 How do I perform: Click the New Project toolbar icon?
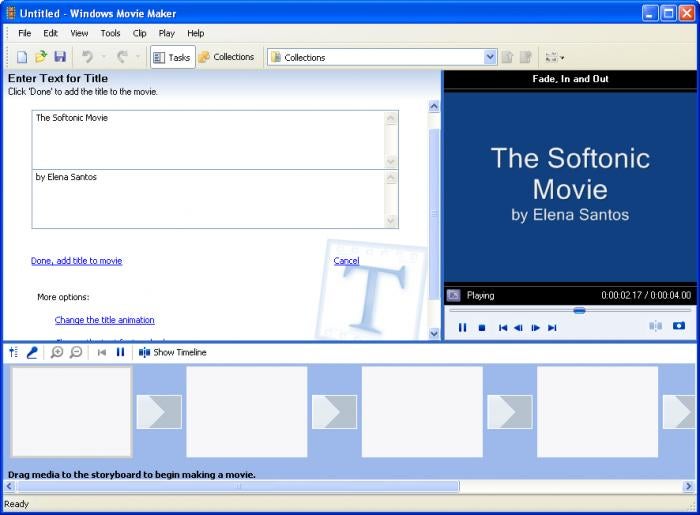(22, 57)
